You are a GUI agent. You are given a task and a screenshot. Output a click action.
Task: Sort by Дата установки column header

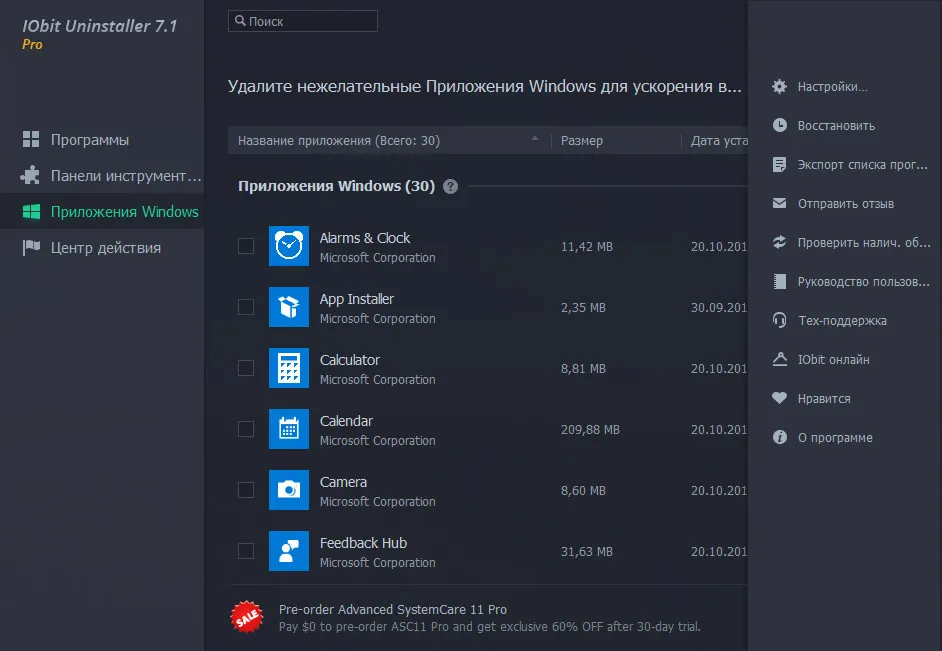pos(719,141)
